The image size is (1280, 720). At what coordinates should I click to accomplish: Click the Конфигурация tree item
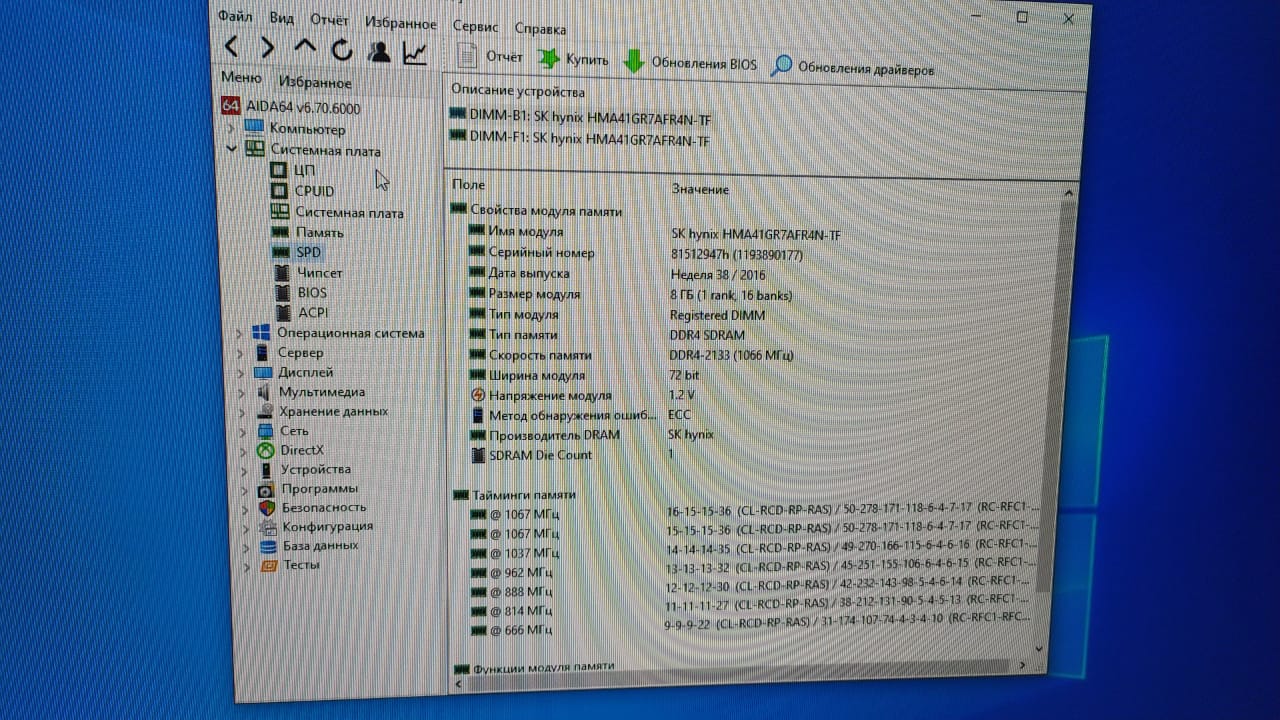[x=316, y=526]
